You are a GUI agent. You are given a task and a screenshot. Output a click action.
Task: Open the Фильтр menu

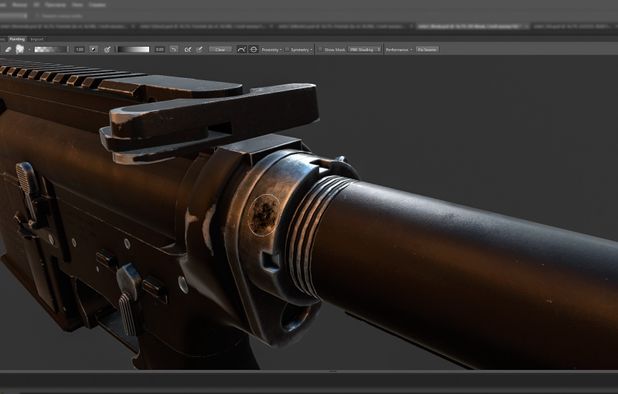pos(19,5)
